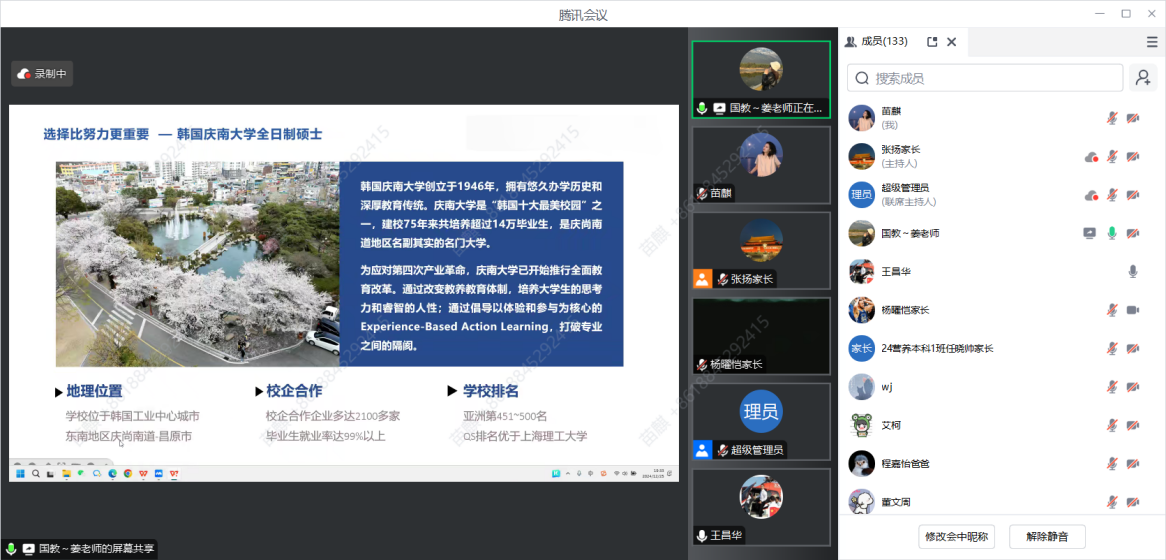Image resolution: width=1166 pixels, height=560 pixels.
Task: Pop out the members panel
Action: point(932,42)
